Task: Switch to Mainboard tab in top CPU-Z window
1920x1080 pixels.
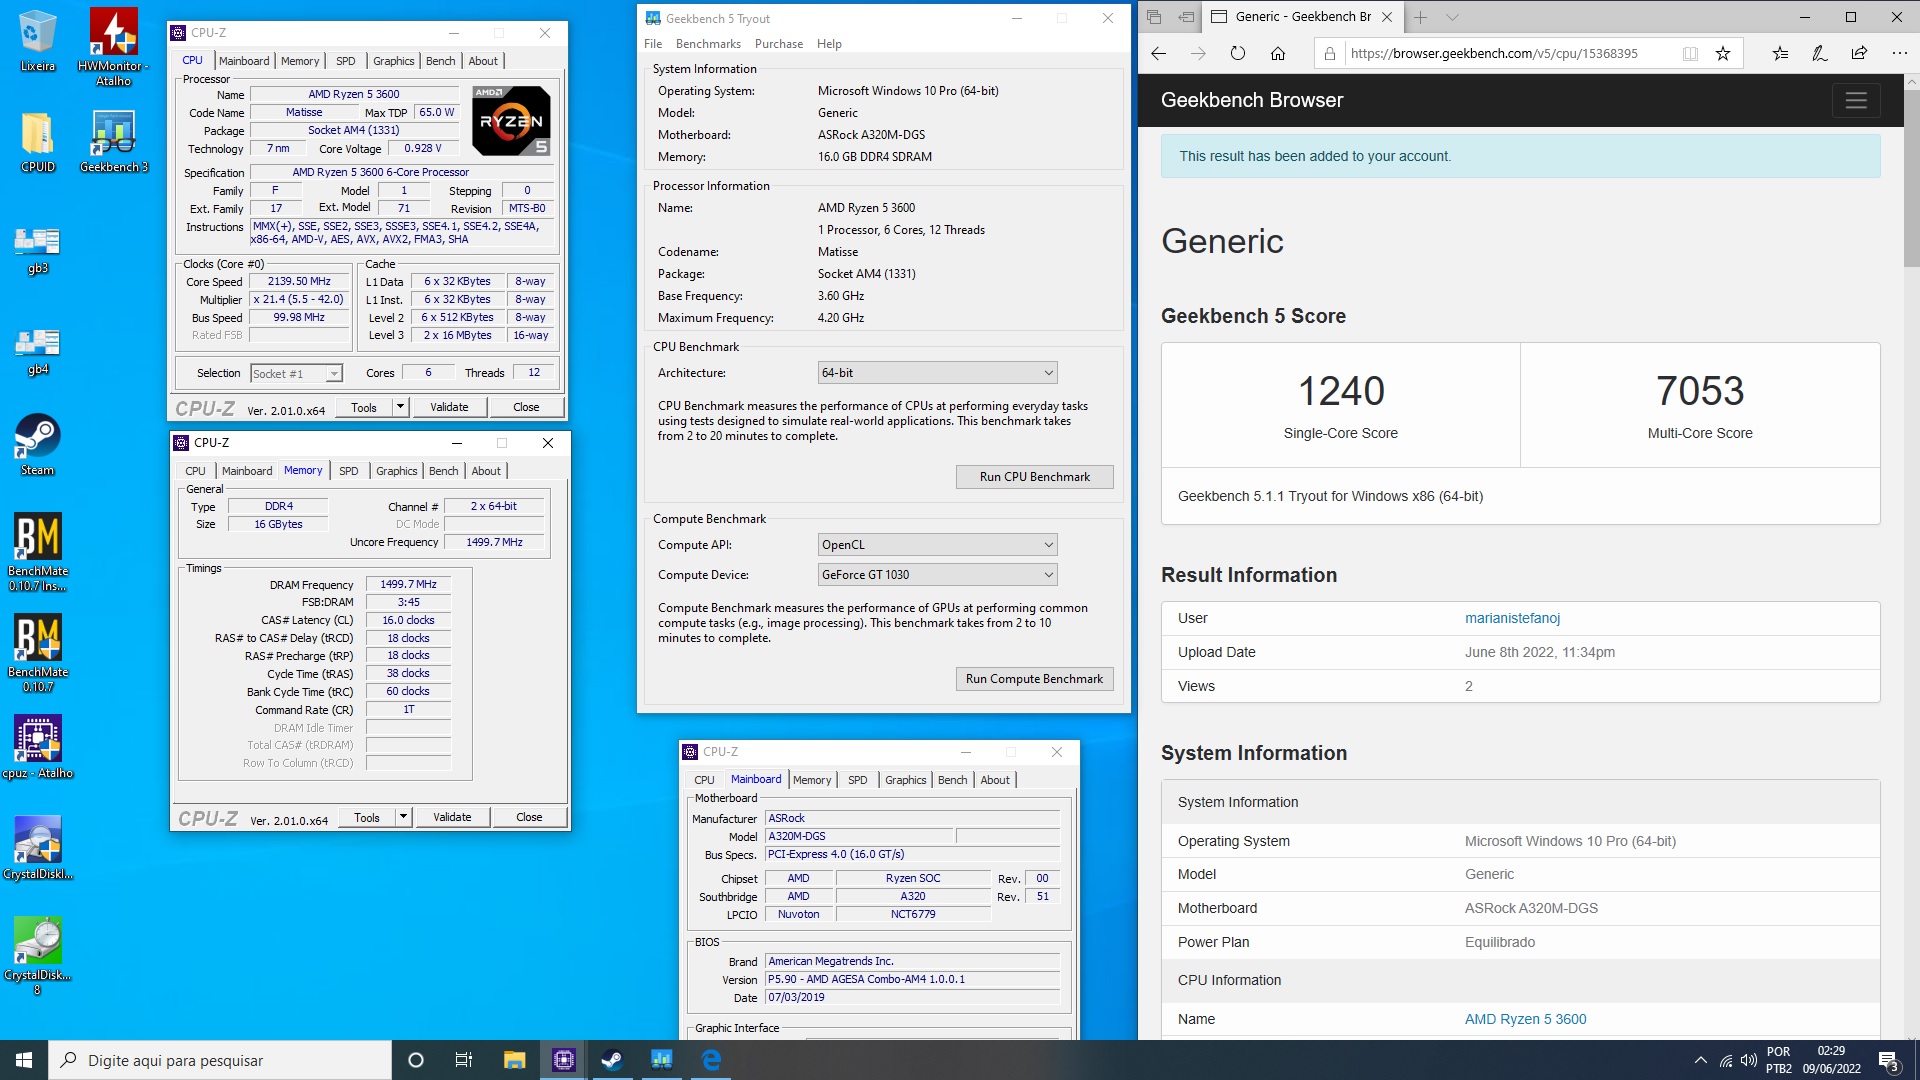Action: (244, 61)
